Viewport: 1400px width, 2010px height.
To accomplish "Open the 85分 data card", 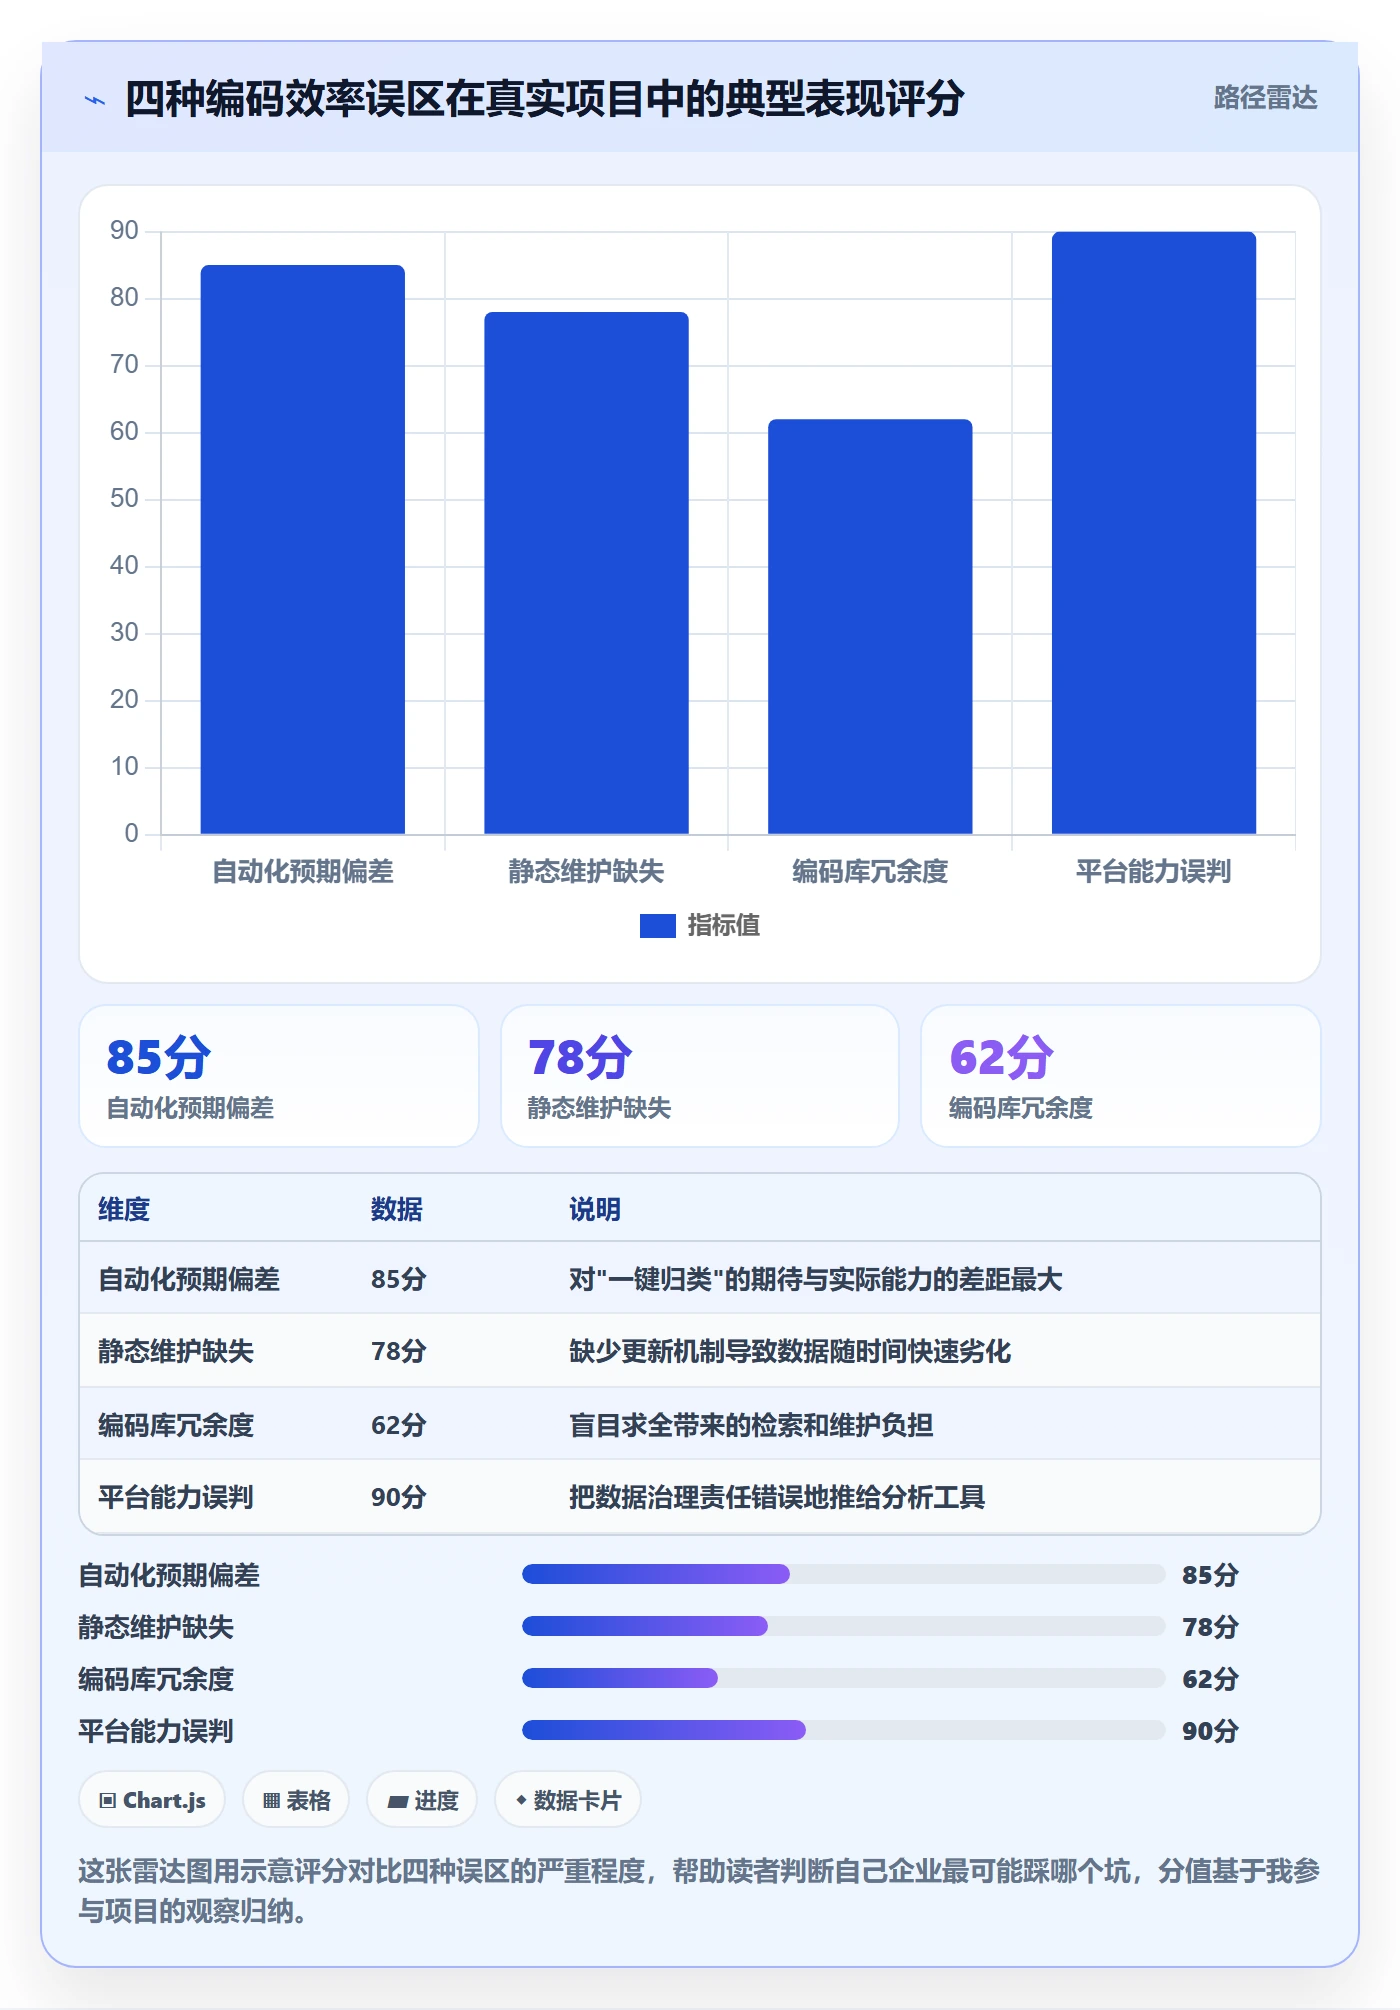I will coord(279,1076).
